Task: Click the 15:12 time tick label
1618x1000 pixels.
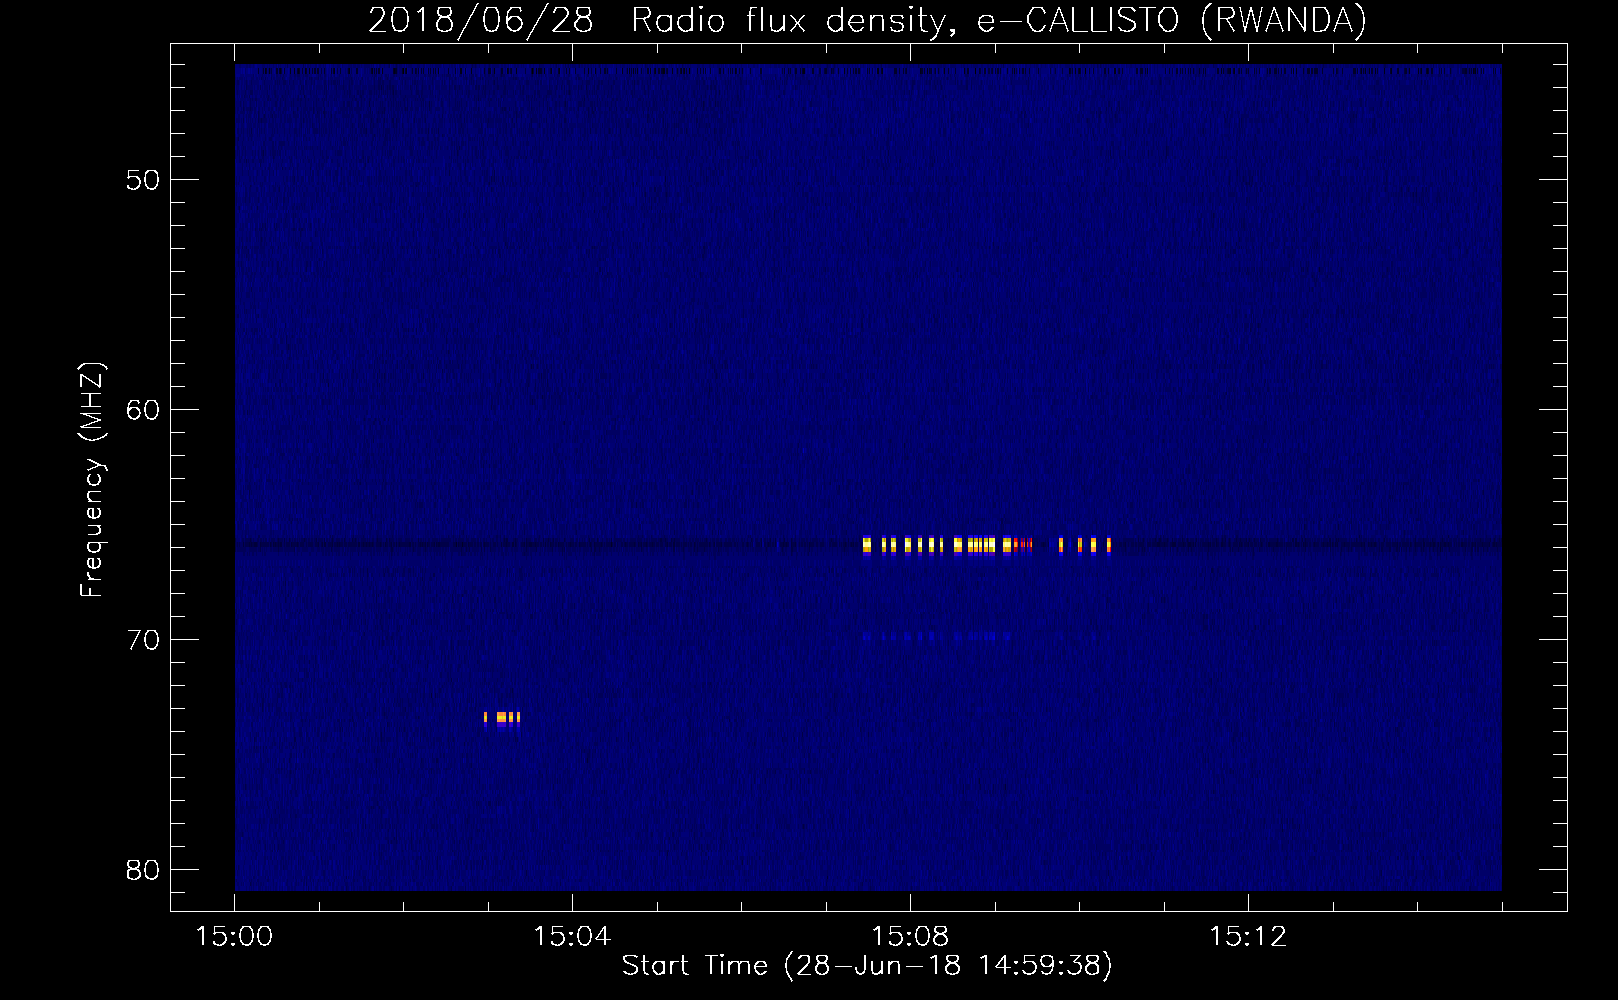Action: (x=1248, y=937)
